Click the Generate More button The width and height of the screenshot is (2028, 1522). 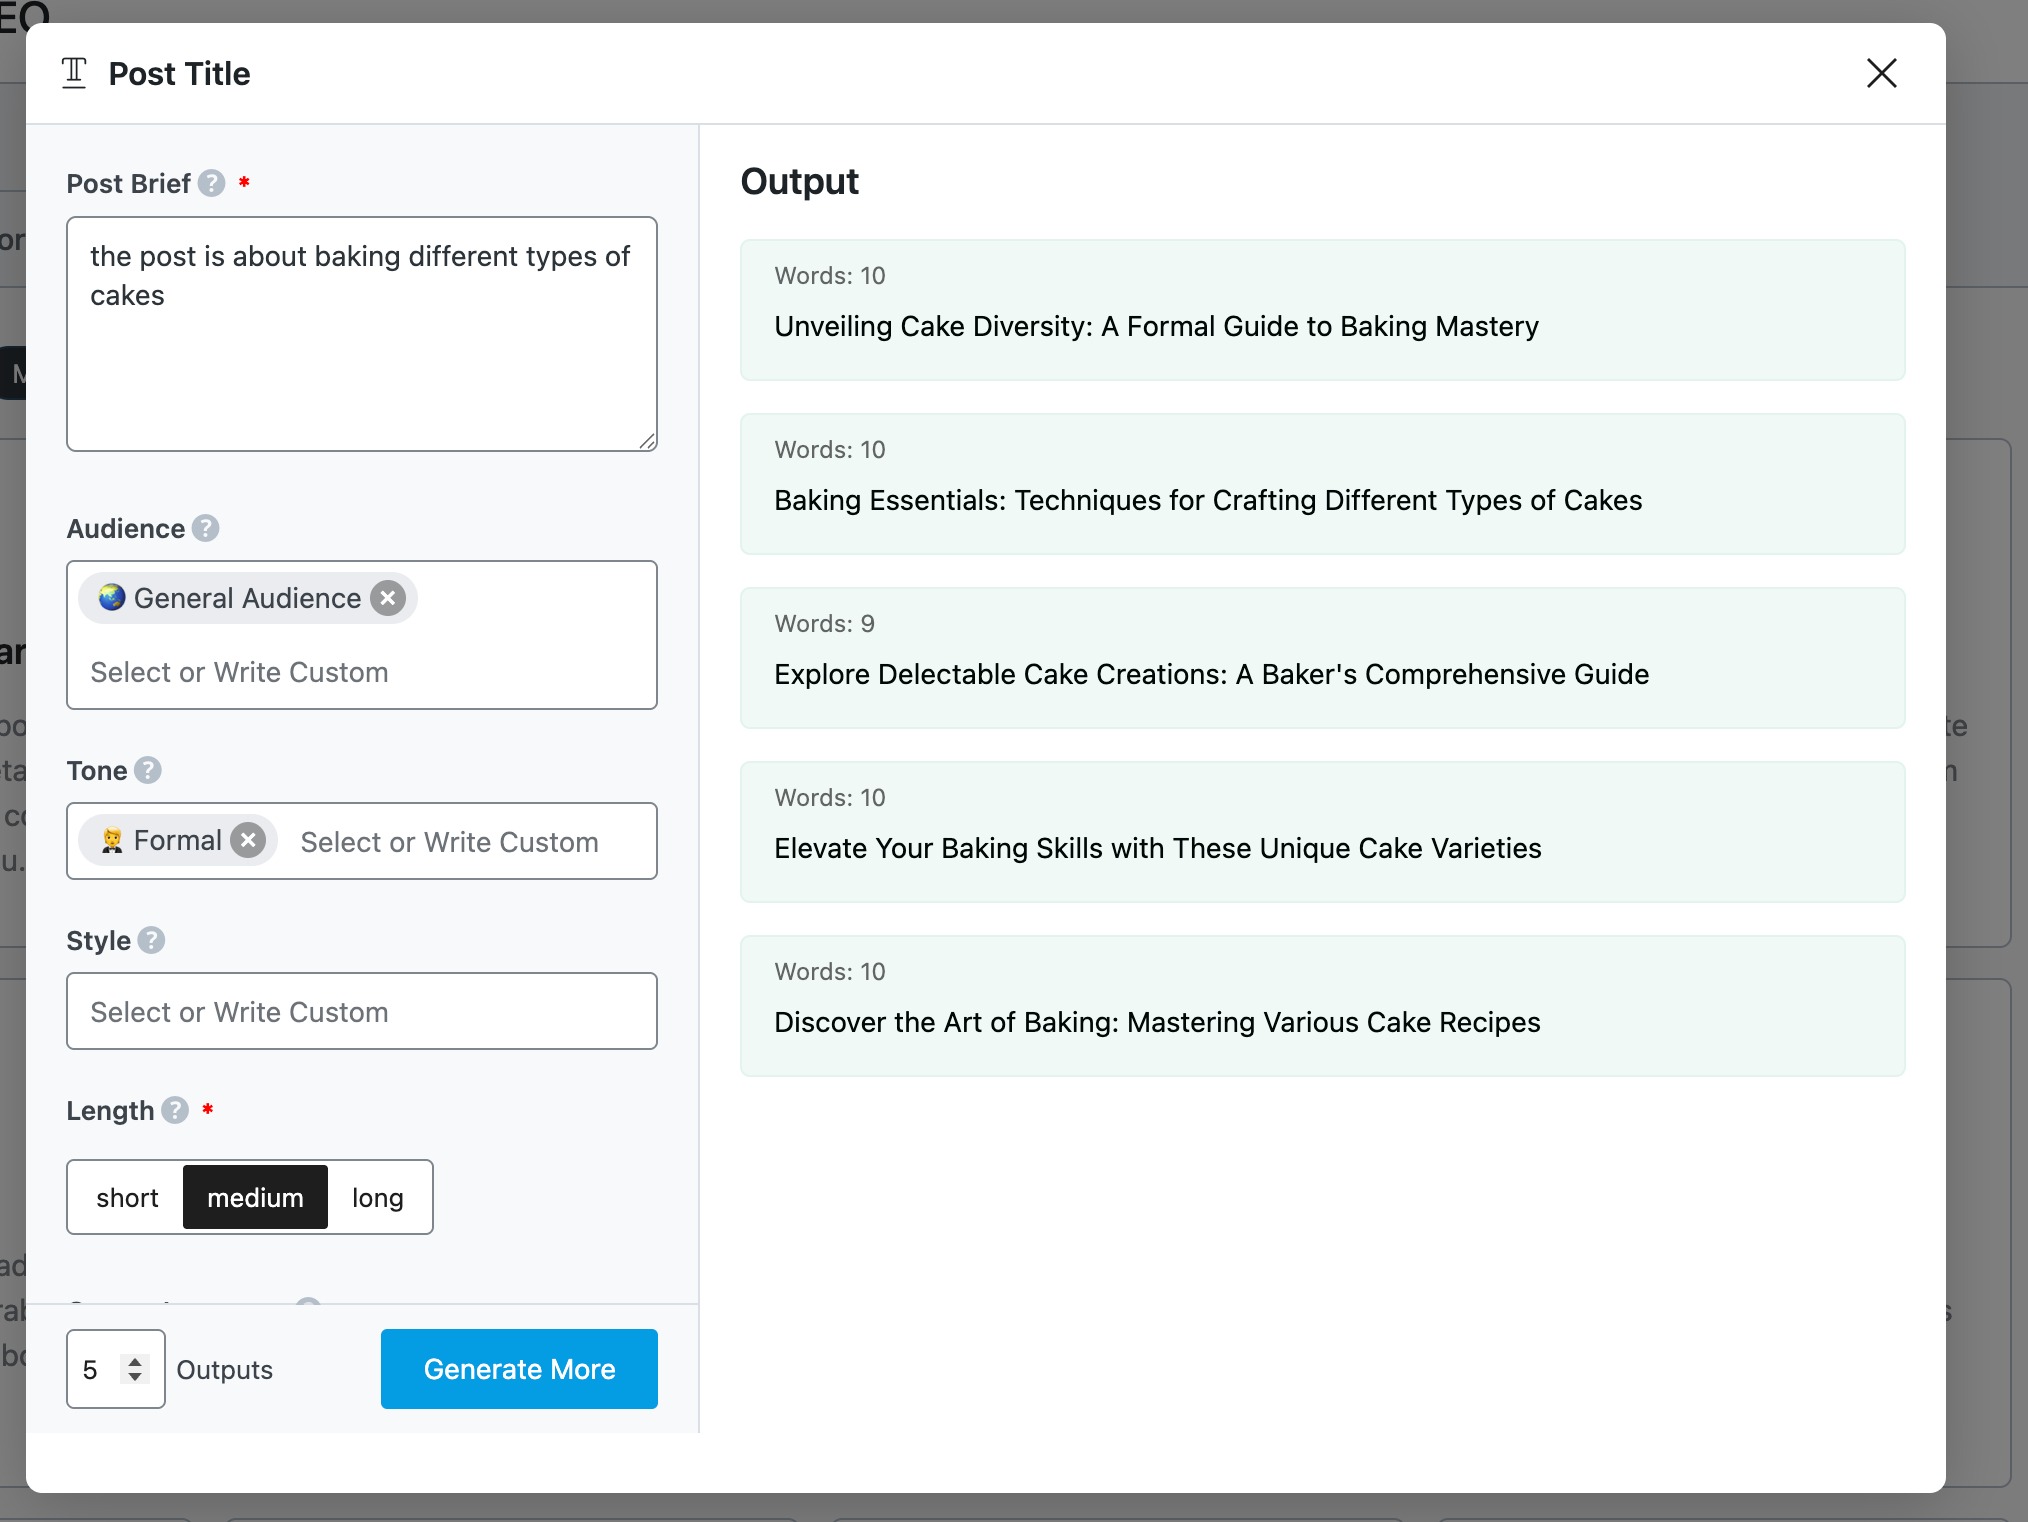(x=519, y=1368)
